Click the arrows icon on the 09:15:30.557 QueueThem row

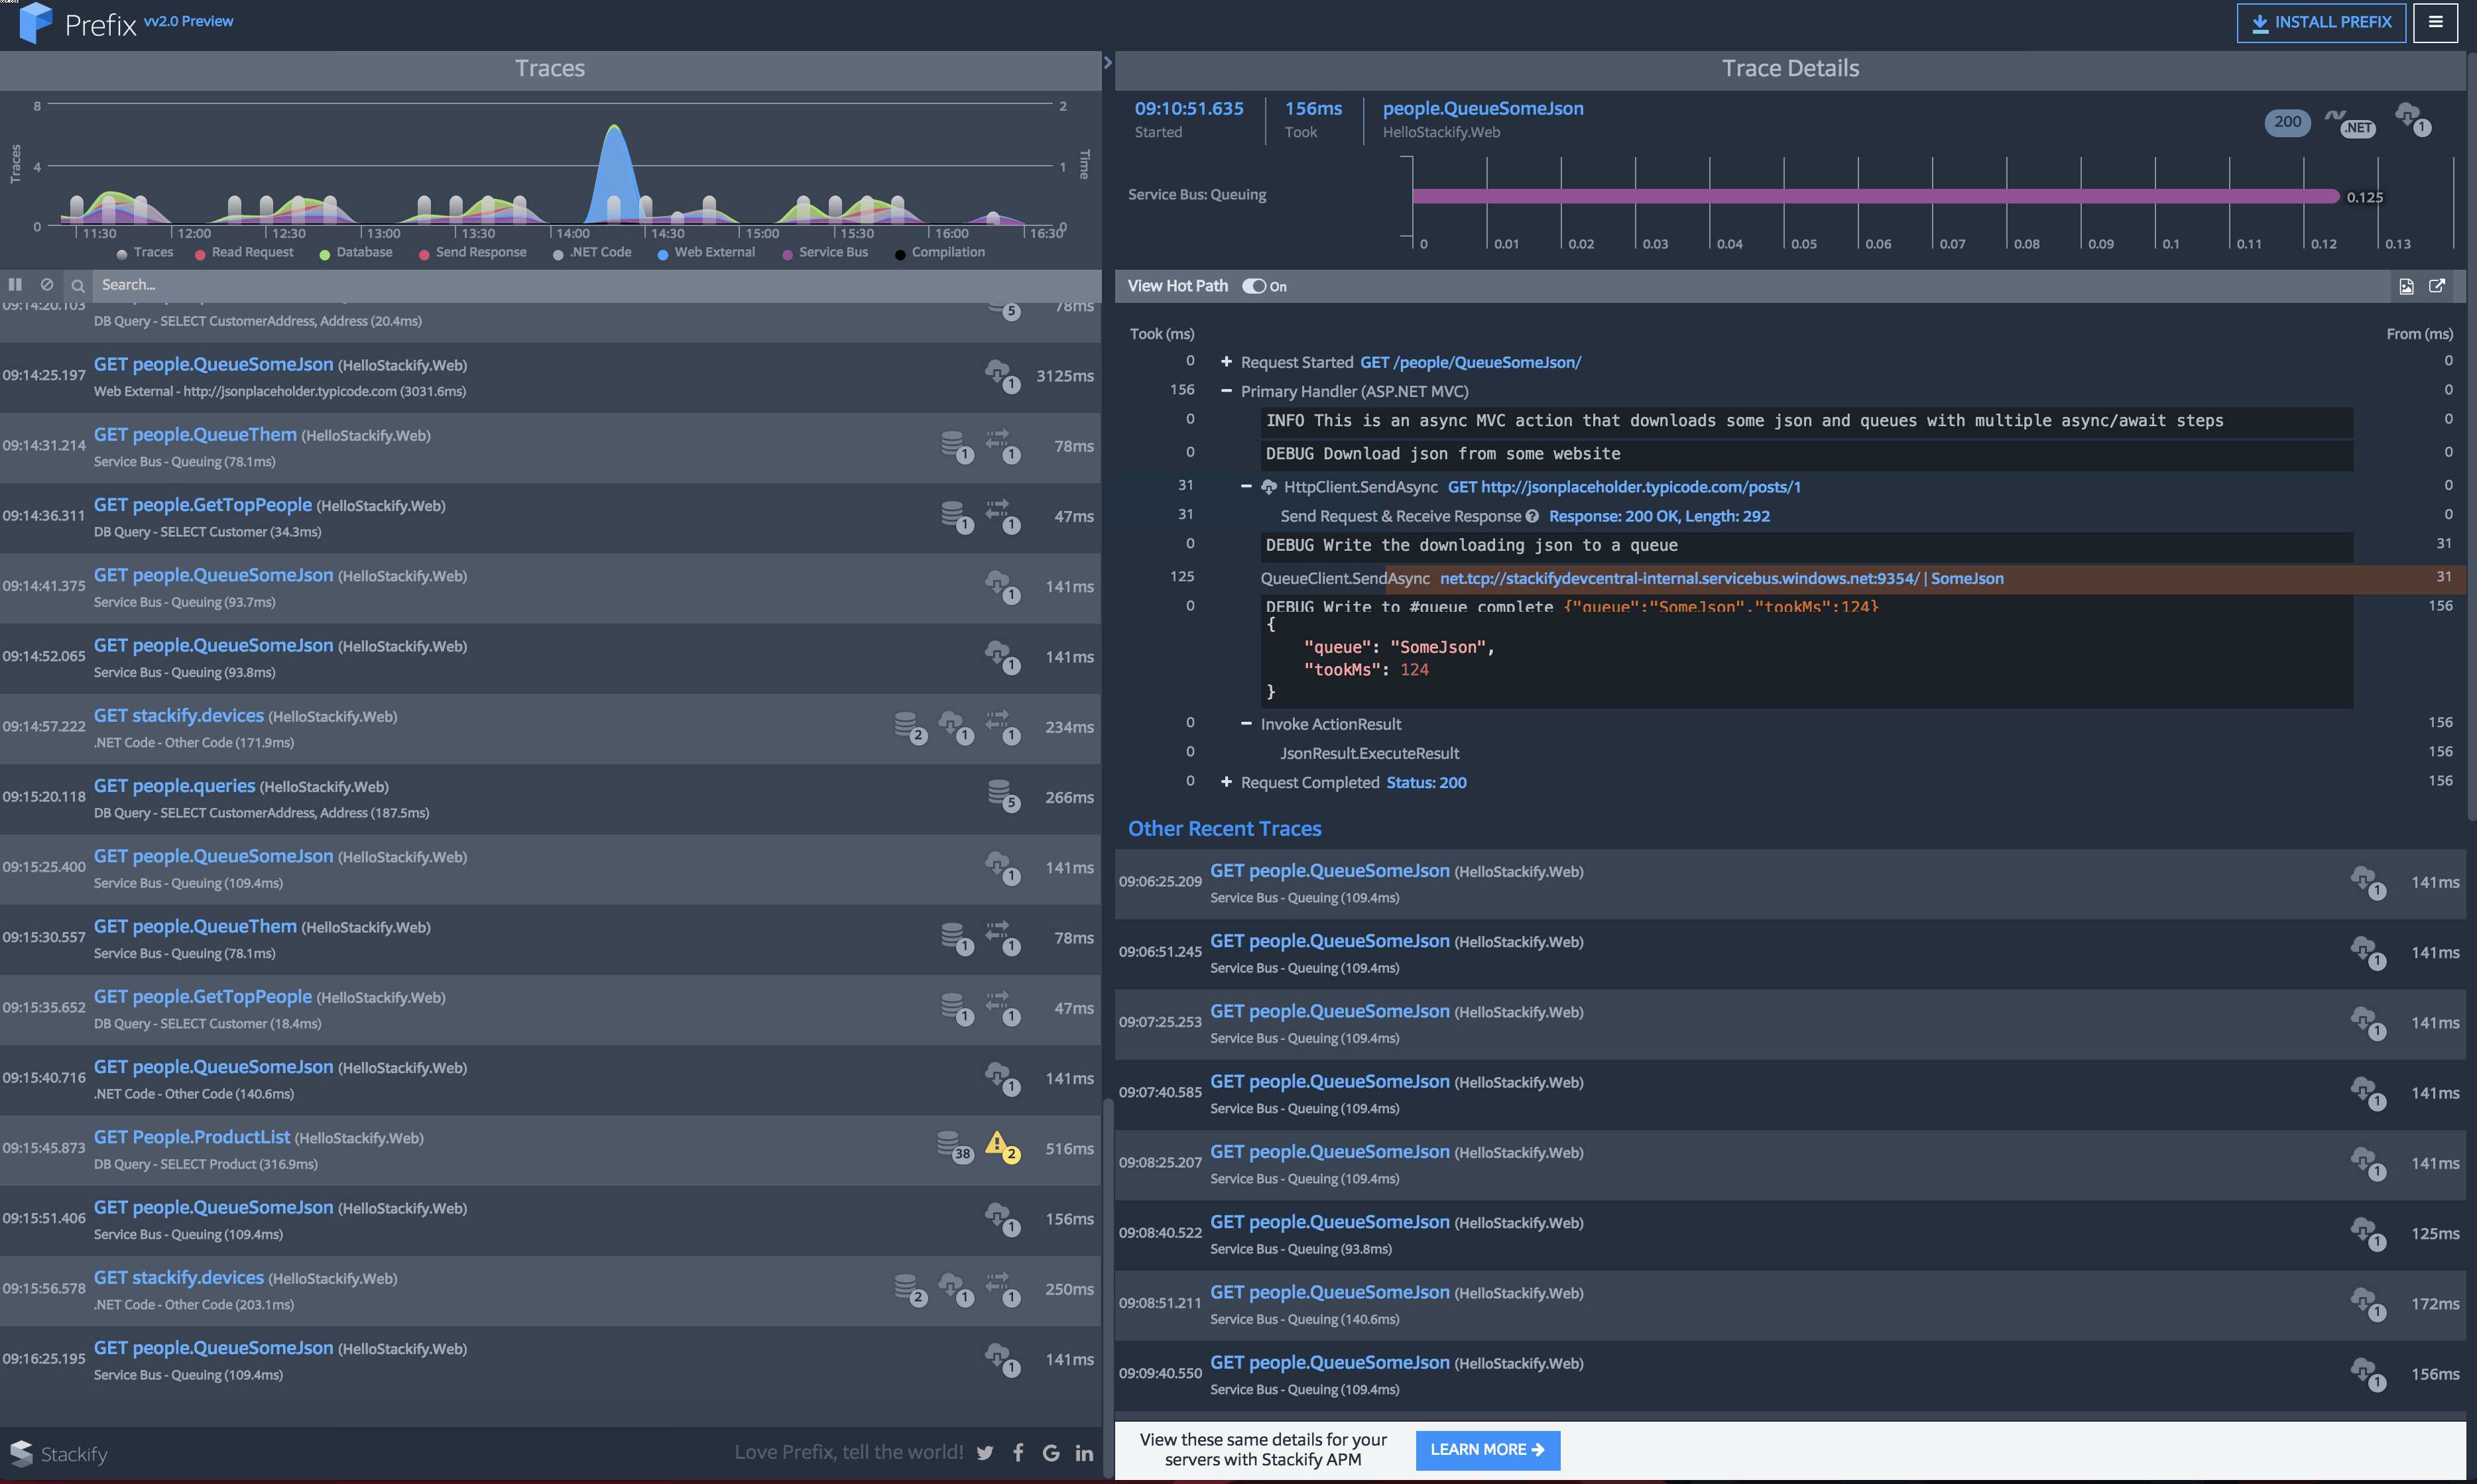tap(1002, 937)
